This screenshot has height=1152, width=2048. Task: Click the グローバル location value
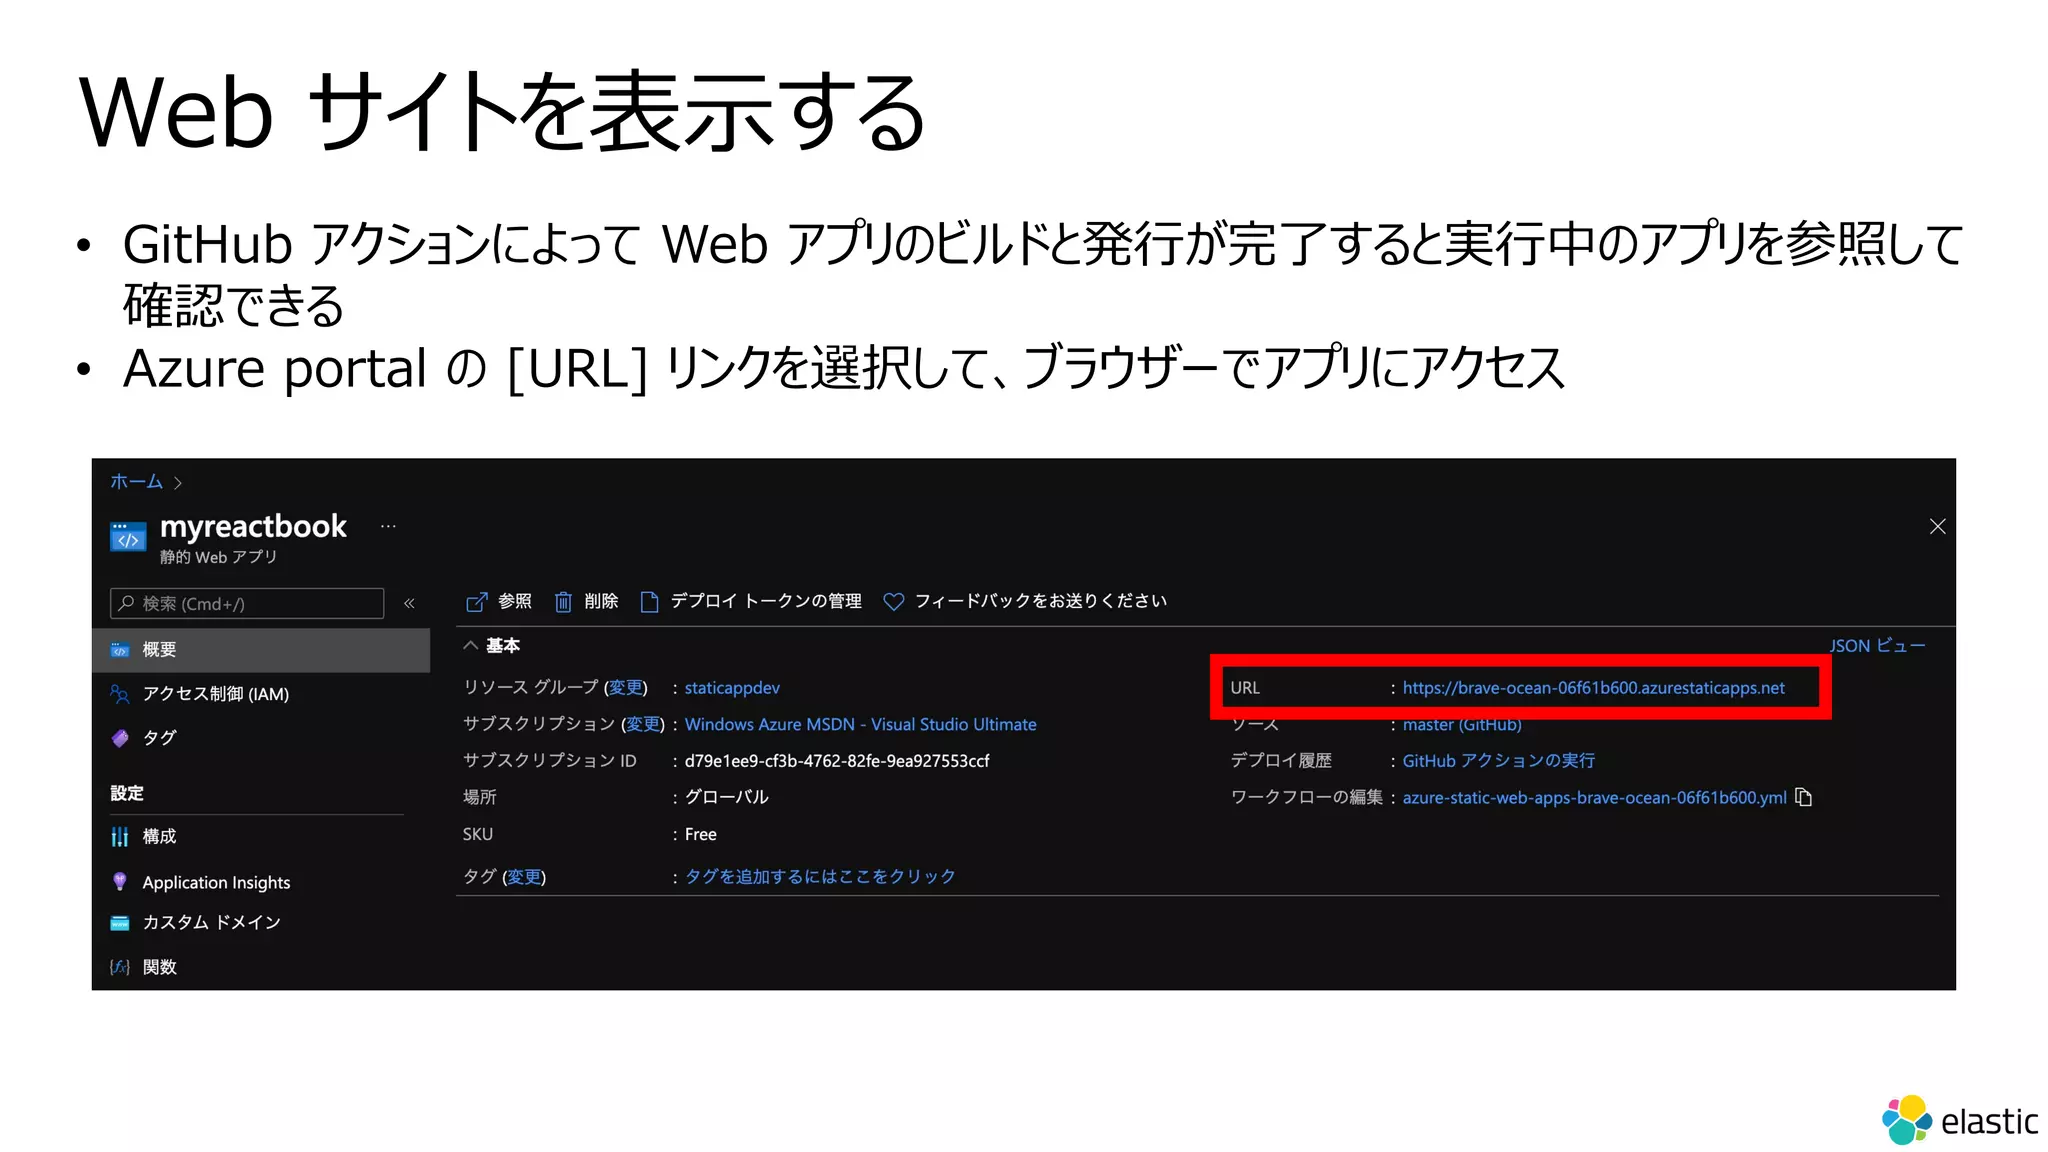(727, 797)
